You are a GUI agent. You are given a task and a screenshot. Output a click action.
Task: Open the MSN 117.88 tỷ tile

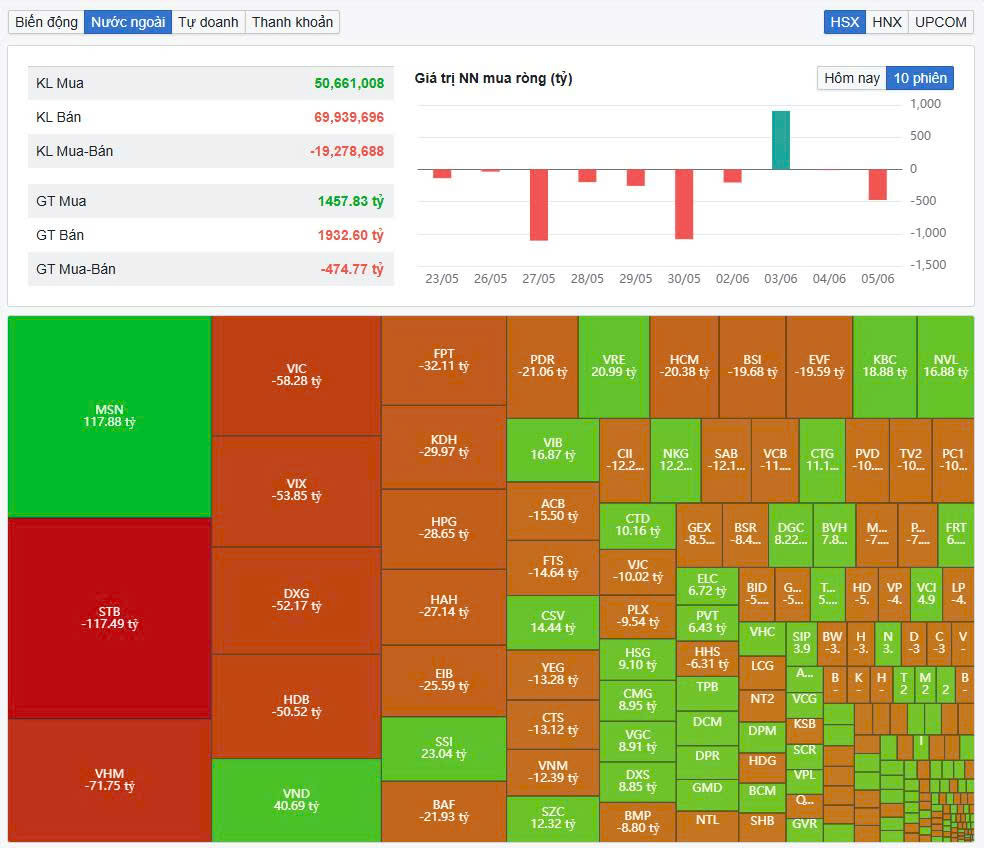(x=109, y=416)
